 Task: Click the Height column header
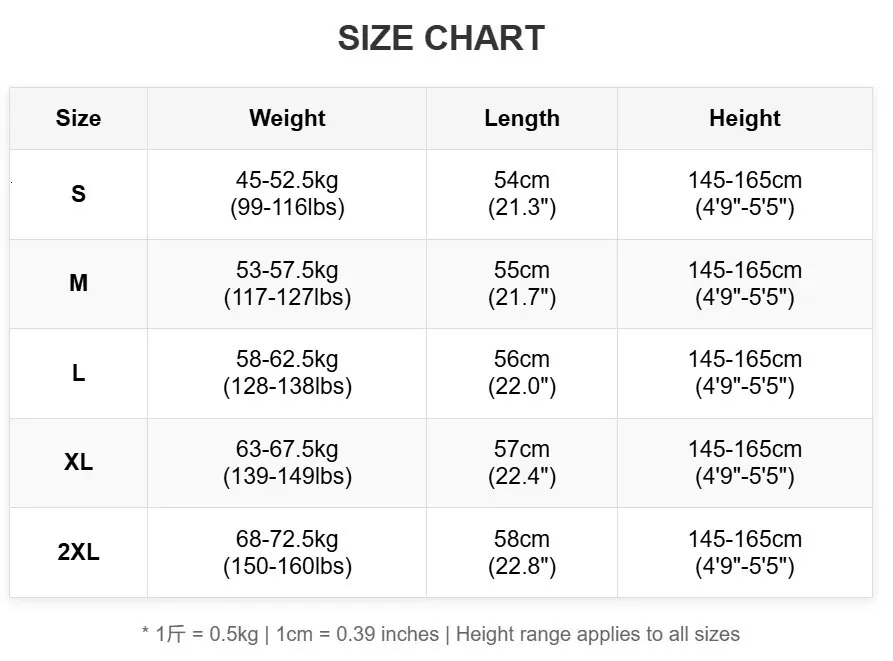click(744, 118)
